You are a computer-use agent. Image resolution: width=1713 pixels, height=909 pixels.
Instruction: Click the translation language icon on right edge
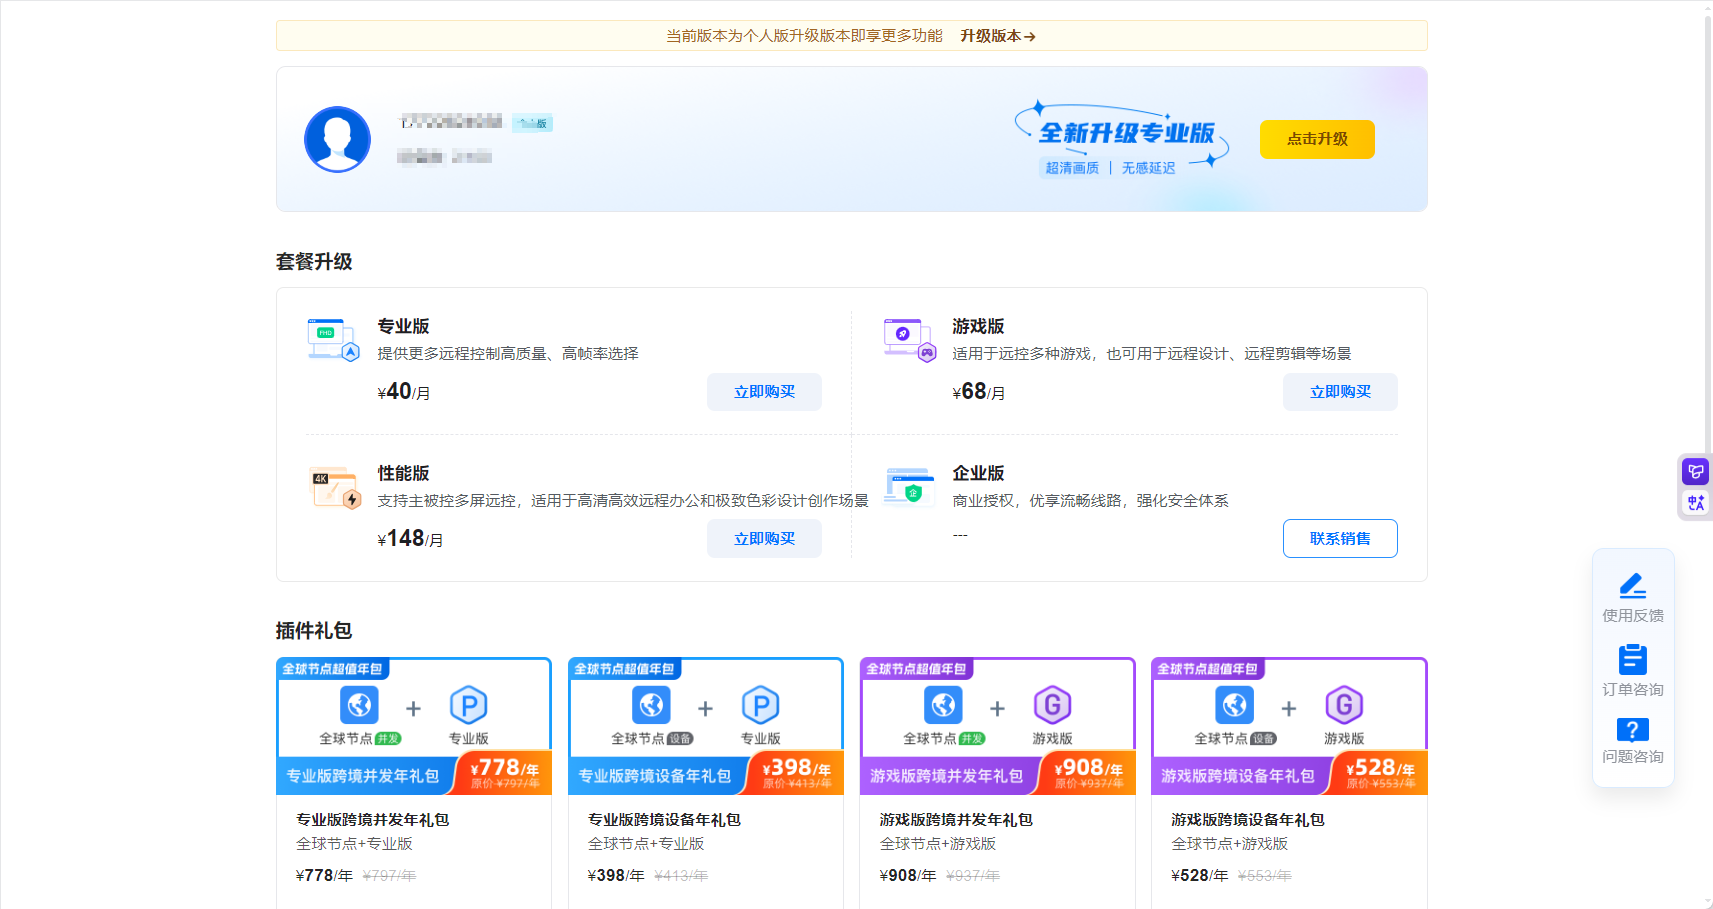click(1695, 503)
